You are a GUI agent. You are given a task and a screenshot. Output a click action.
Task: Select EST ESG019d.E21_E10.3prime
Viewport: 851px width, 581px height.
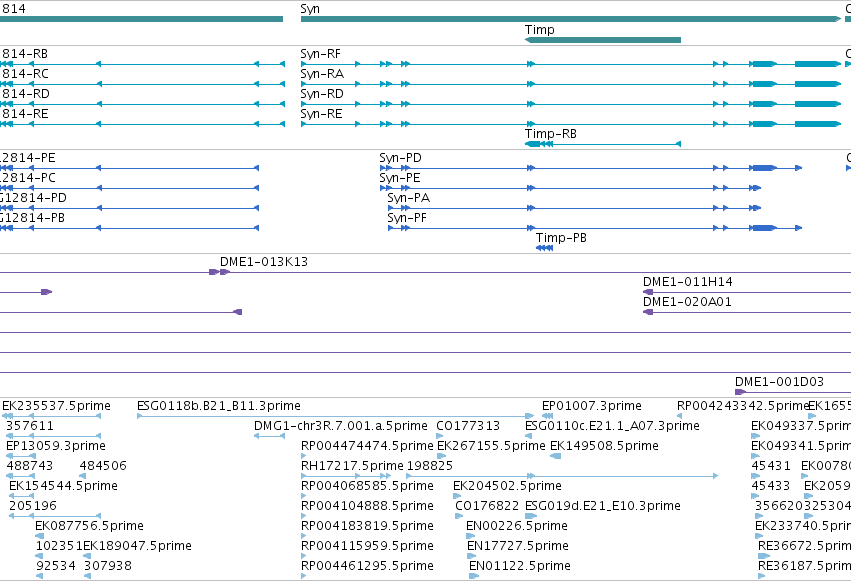click(603, 506)
